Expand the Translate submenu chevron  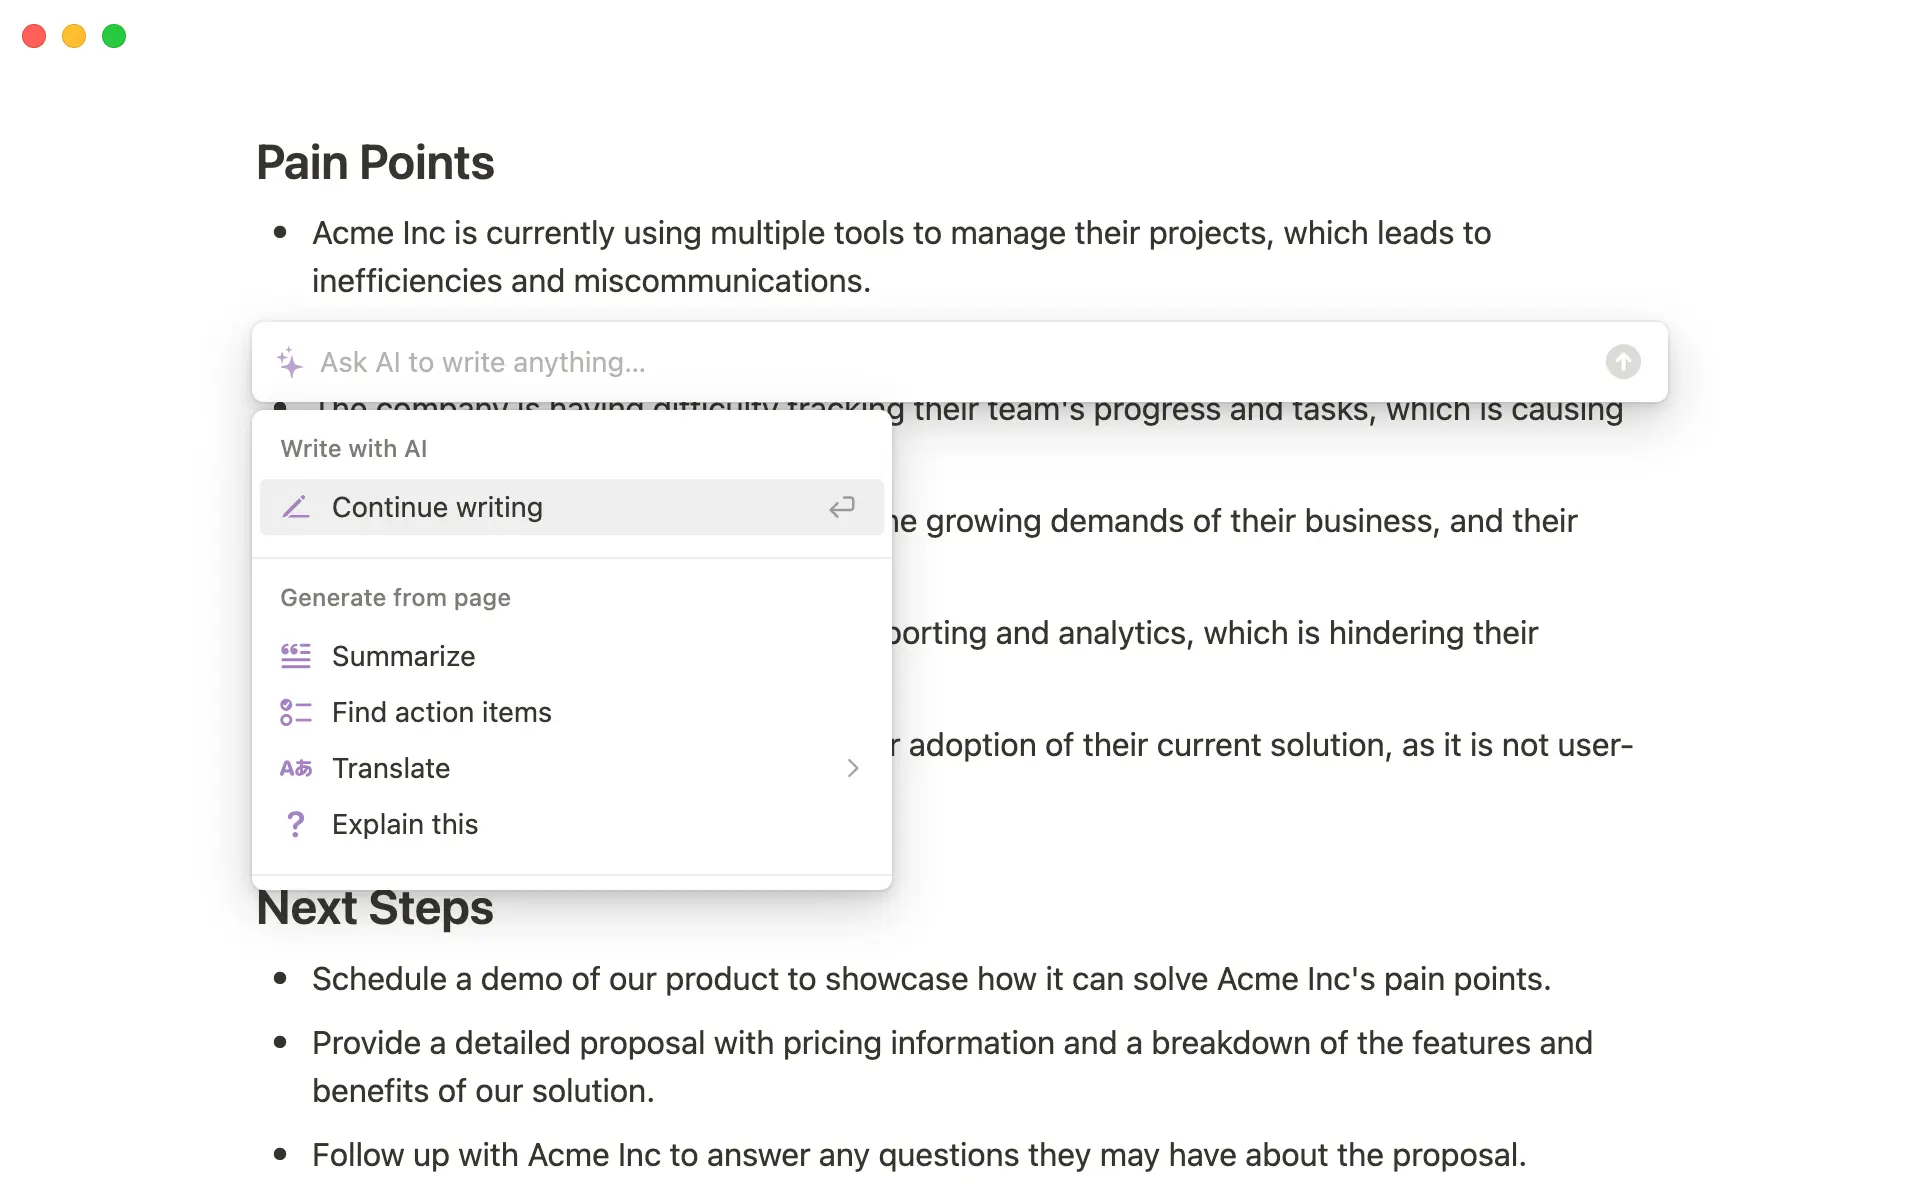click(853, 768)
